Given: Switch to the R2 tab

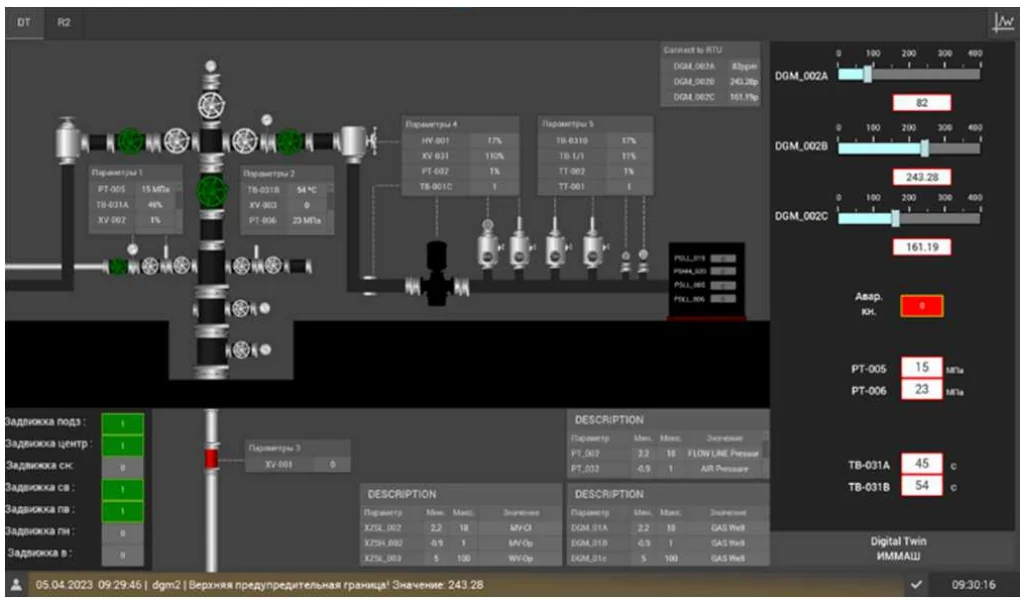Looking at the screenshot, I should [63, 22].
